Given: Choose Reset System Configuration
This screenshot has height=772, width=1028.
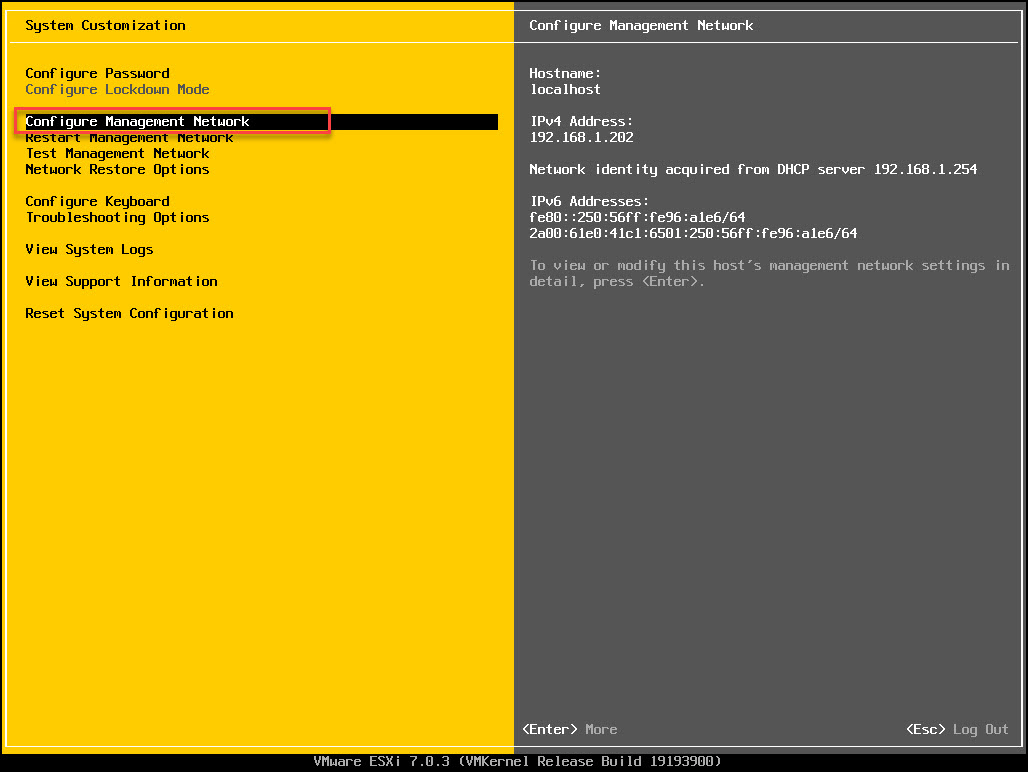Looking at the screenshot, I should click(129, 313).
